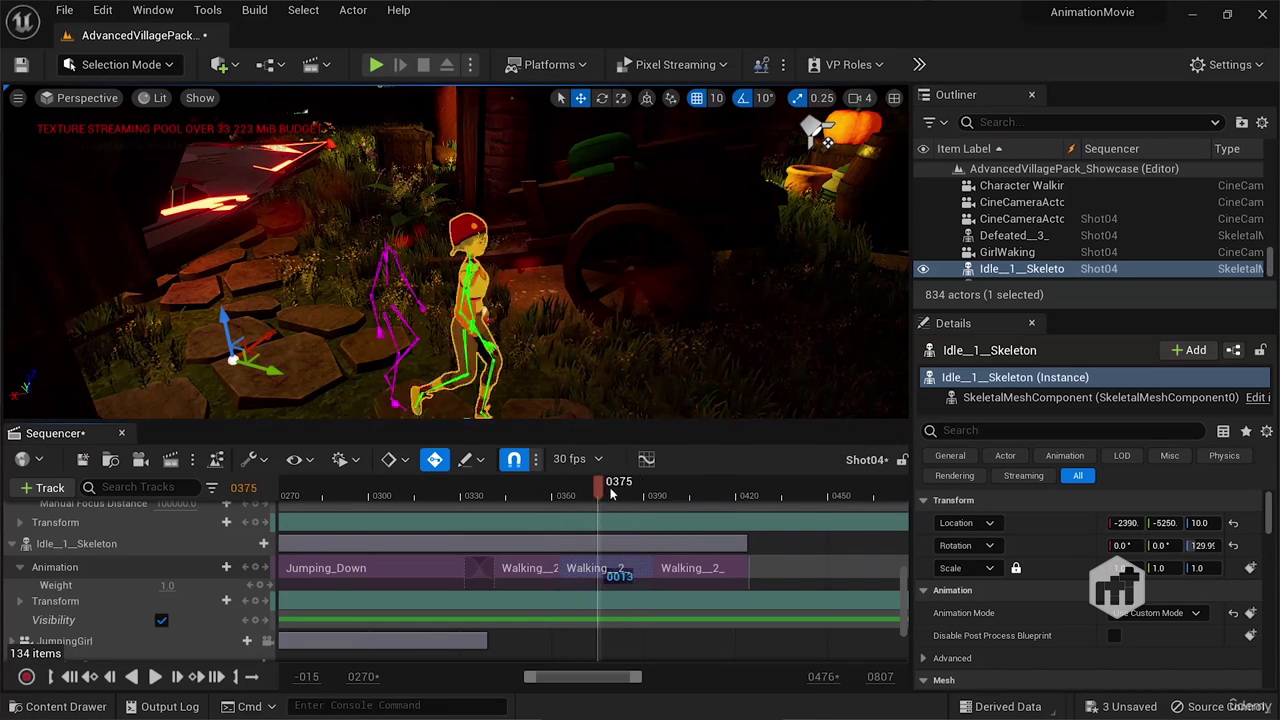Image resolution: width=1280 pixels, height=720 pixels.
Task: Collapse the Transform section in Details
Action: [x=924, y=500]
